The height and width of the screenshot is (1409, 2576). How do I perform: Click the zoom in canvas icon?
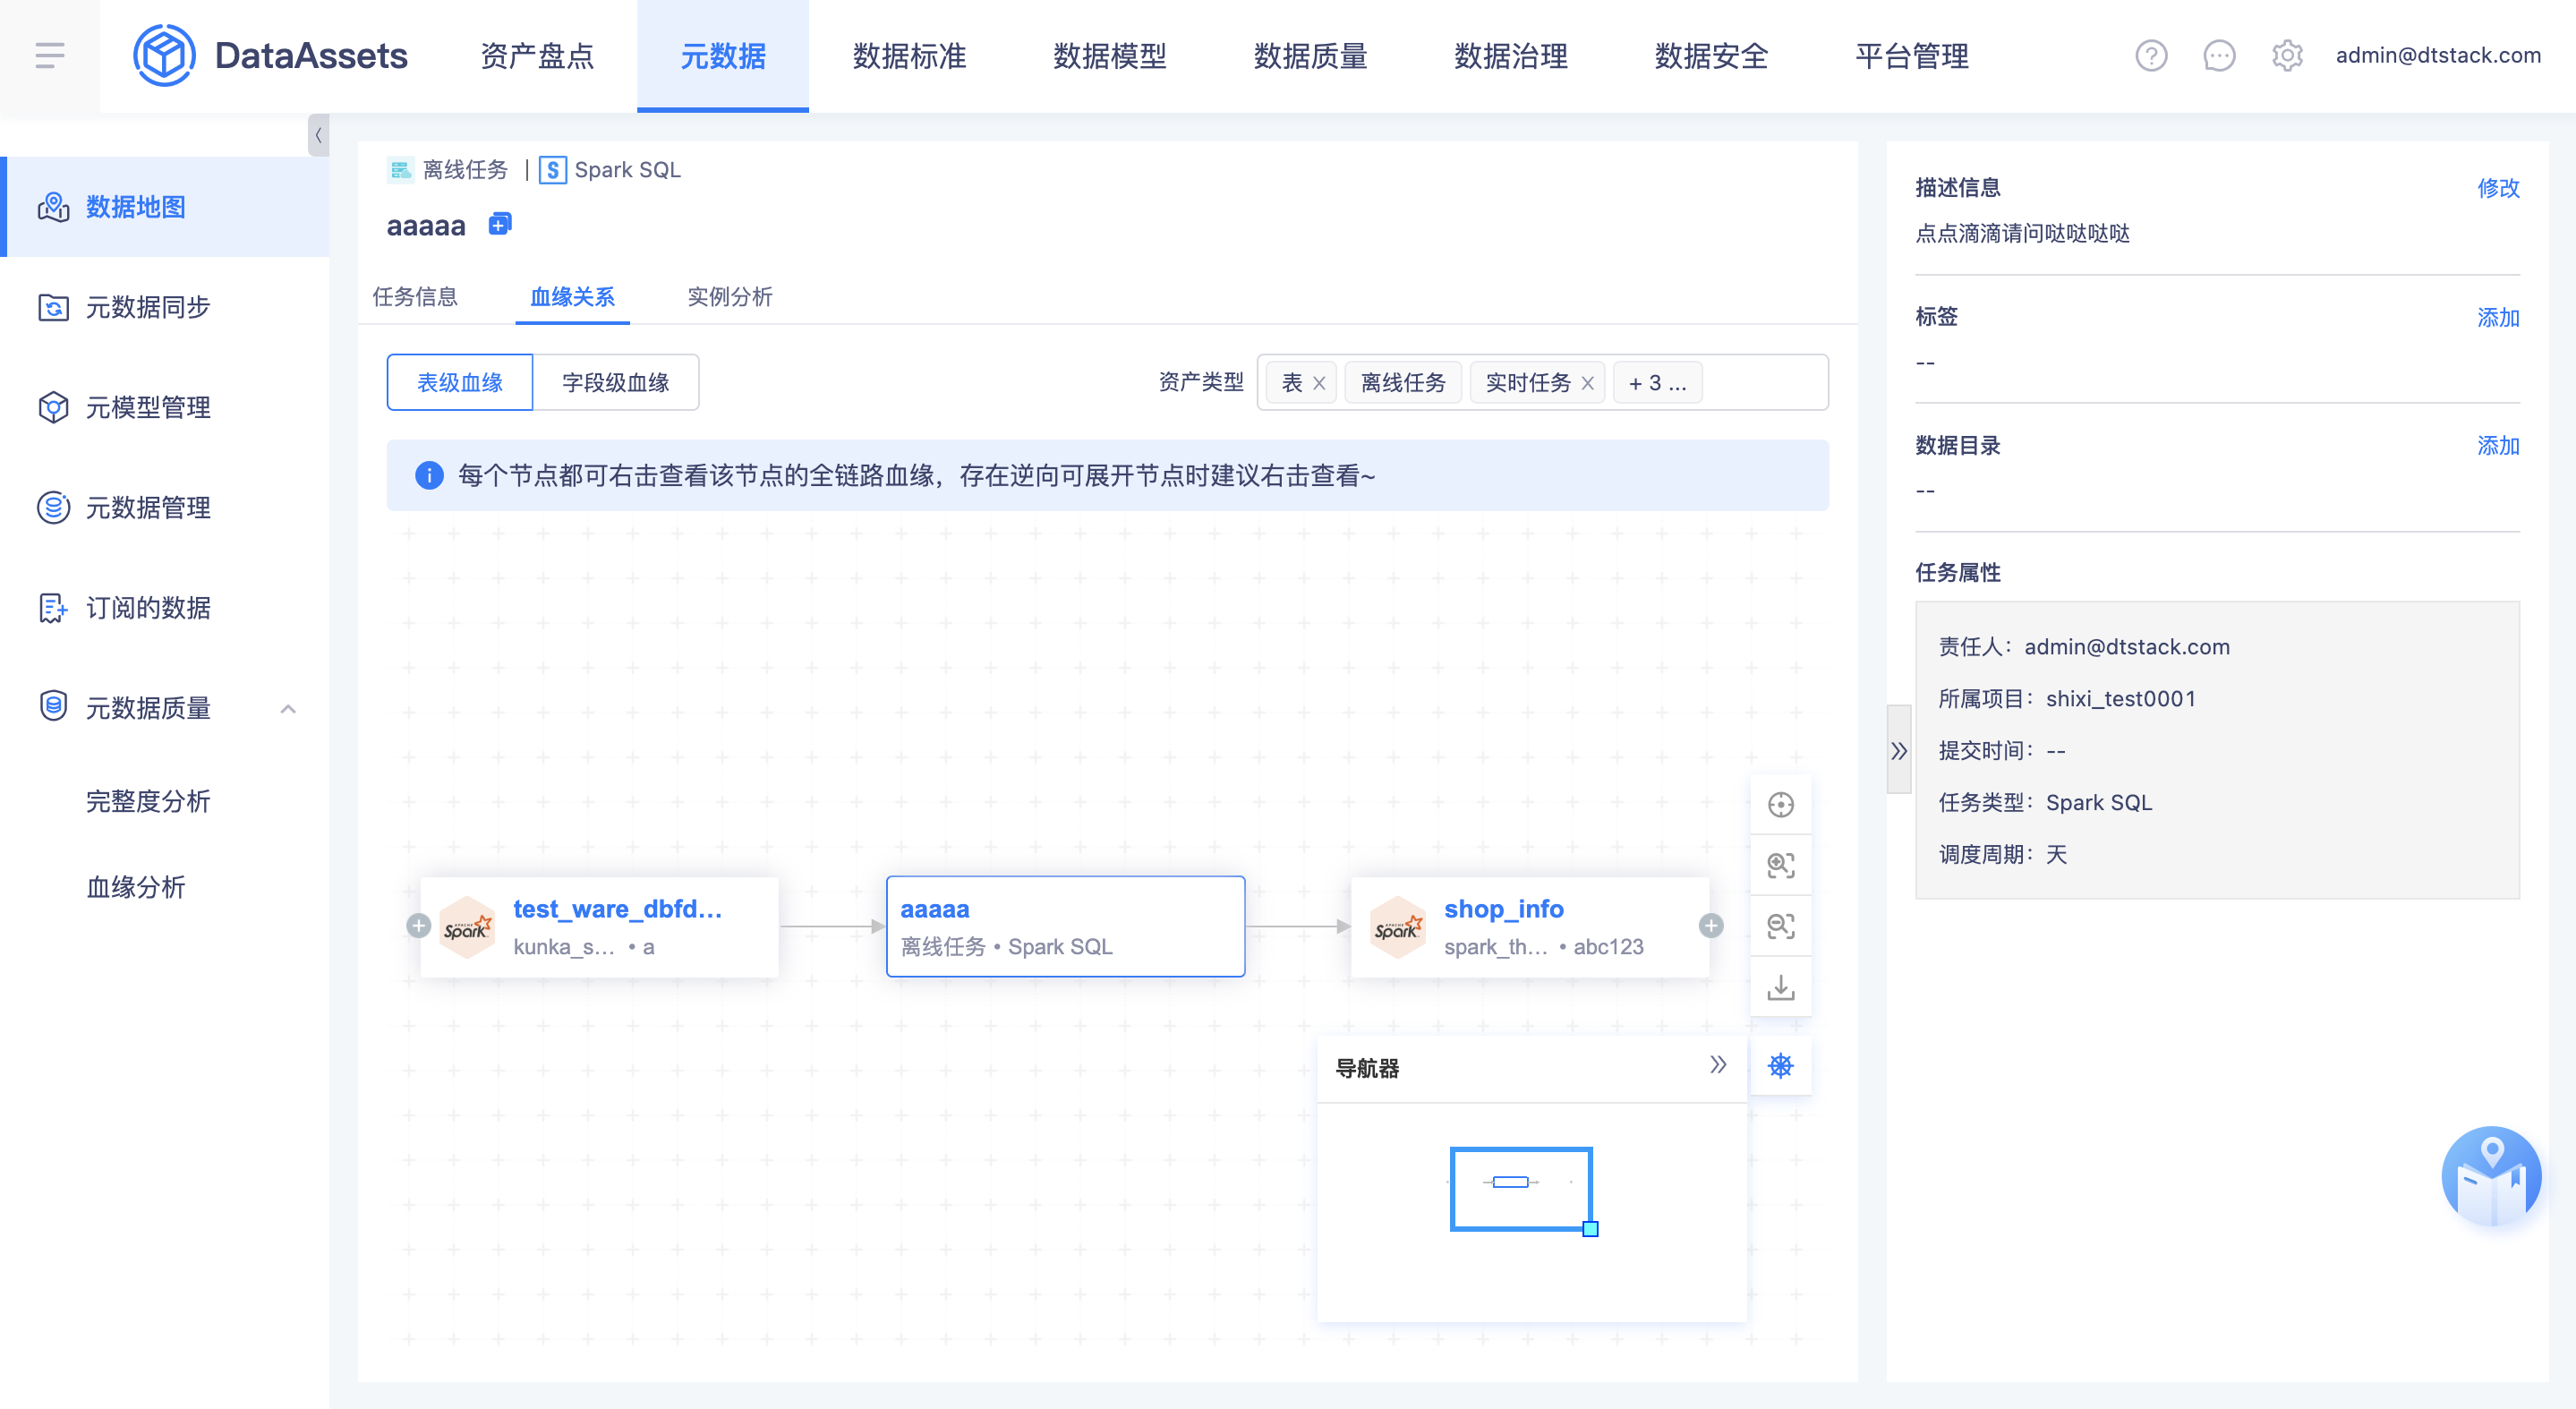[x=1780, y=865]
